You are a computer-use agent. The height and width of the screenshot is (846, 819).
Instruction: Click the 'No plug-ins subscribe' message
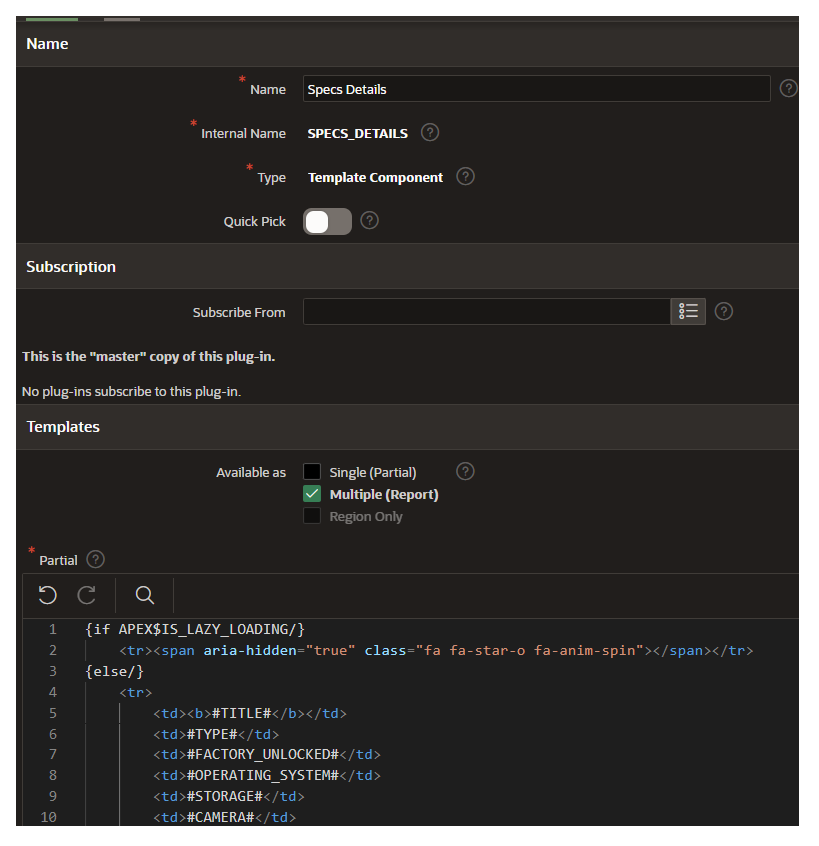click(131, 392)
